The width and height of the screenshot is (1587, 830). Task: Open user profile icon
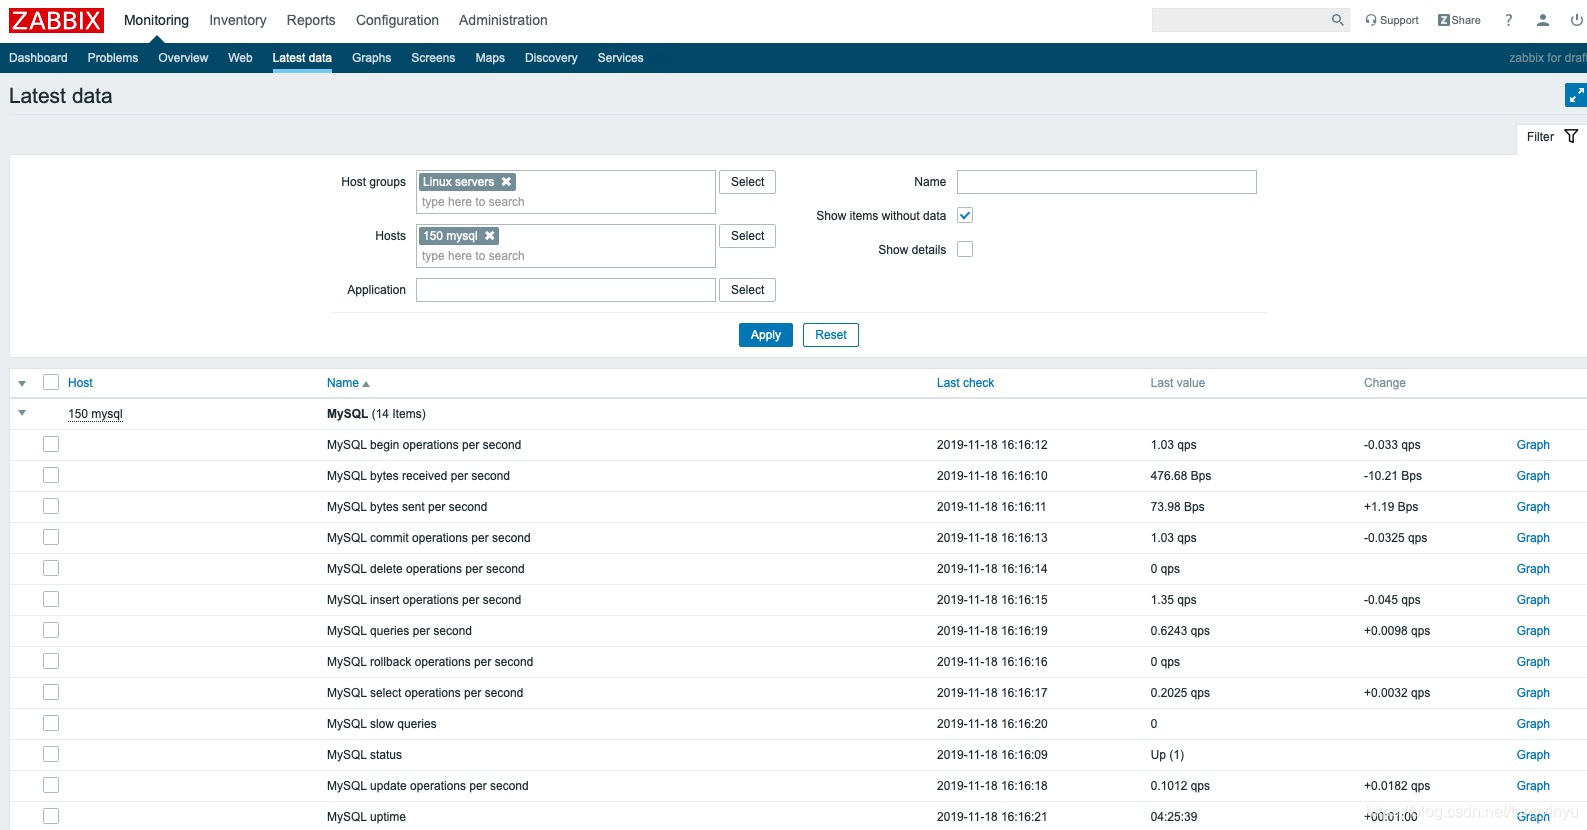1543,20
